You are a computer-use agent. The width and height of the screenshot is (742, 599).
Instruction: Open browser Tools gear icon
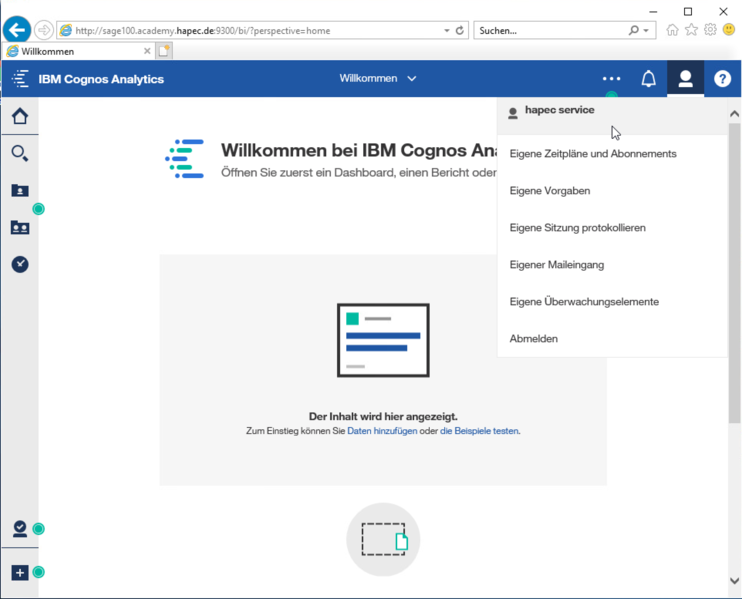pos(710,30)
